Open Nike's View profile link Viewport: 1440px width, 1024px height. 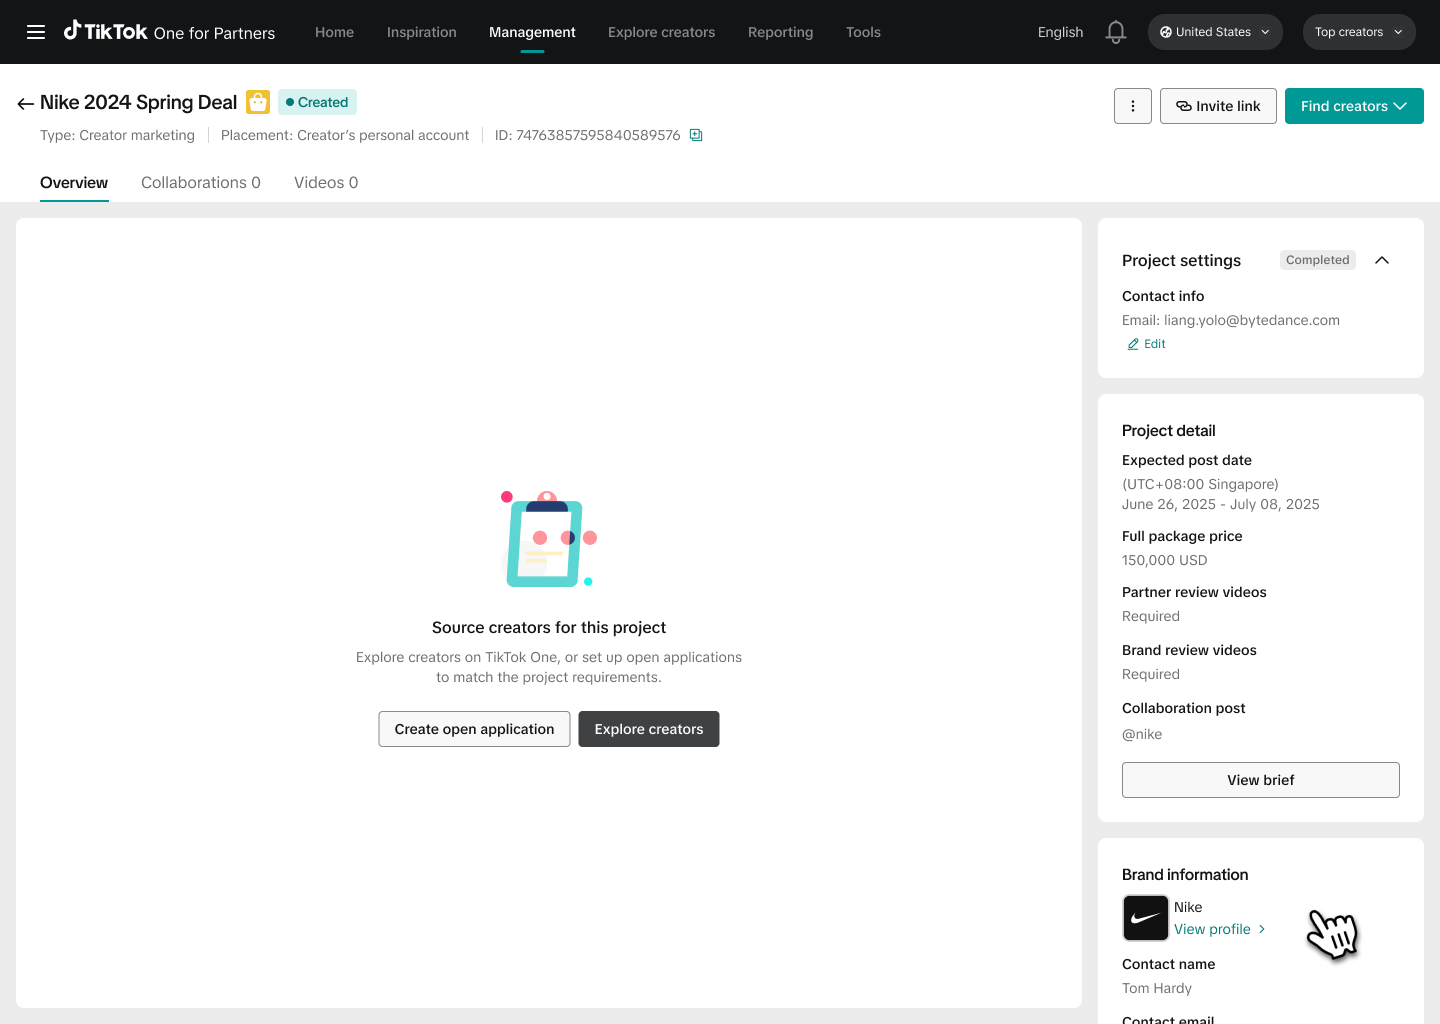pos(1220,929)
